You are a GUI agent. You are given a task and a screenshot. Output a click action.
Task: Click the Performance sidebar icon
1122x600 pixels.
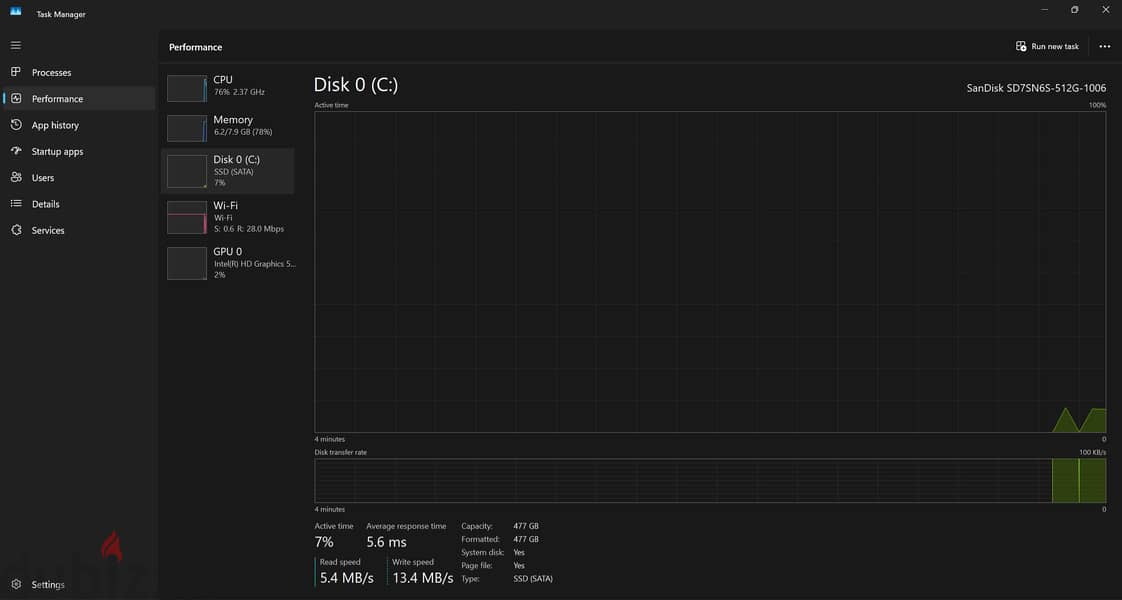tap(16, 99)
